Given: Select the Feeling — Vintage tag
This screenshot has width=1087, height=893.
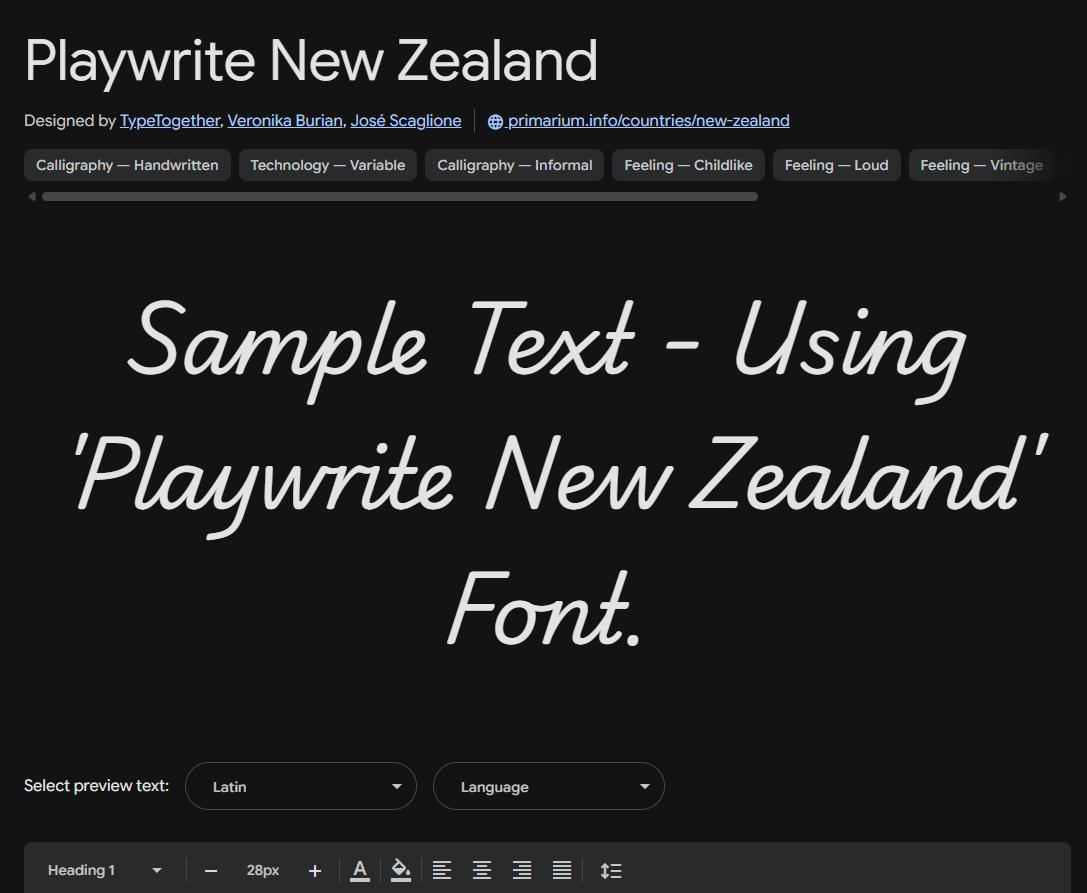Looking at the screenshot, I should pos(981,165).
